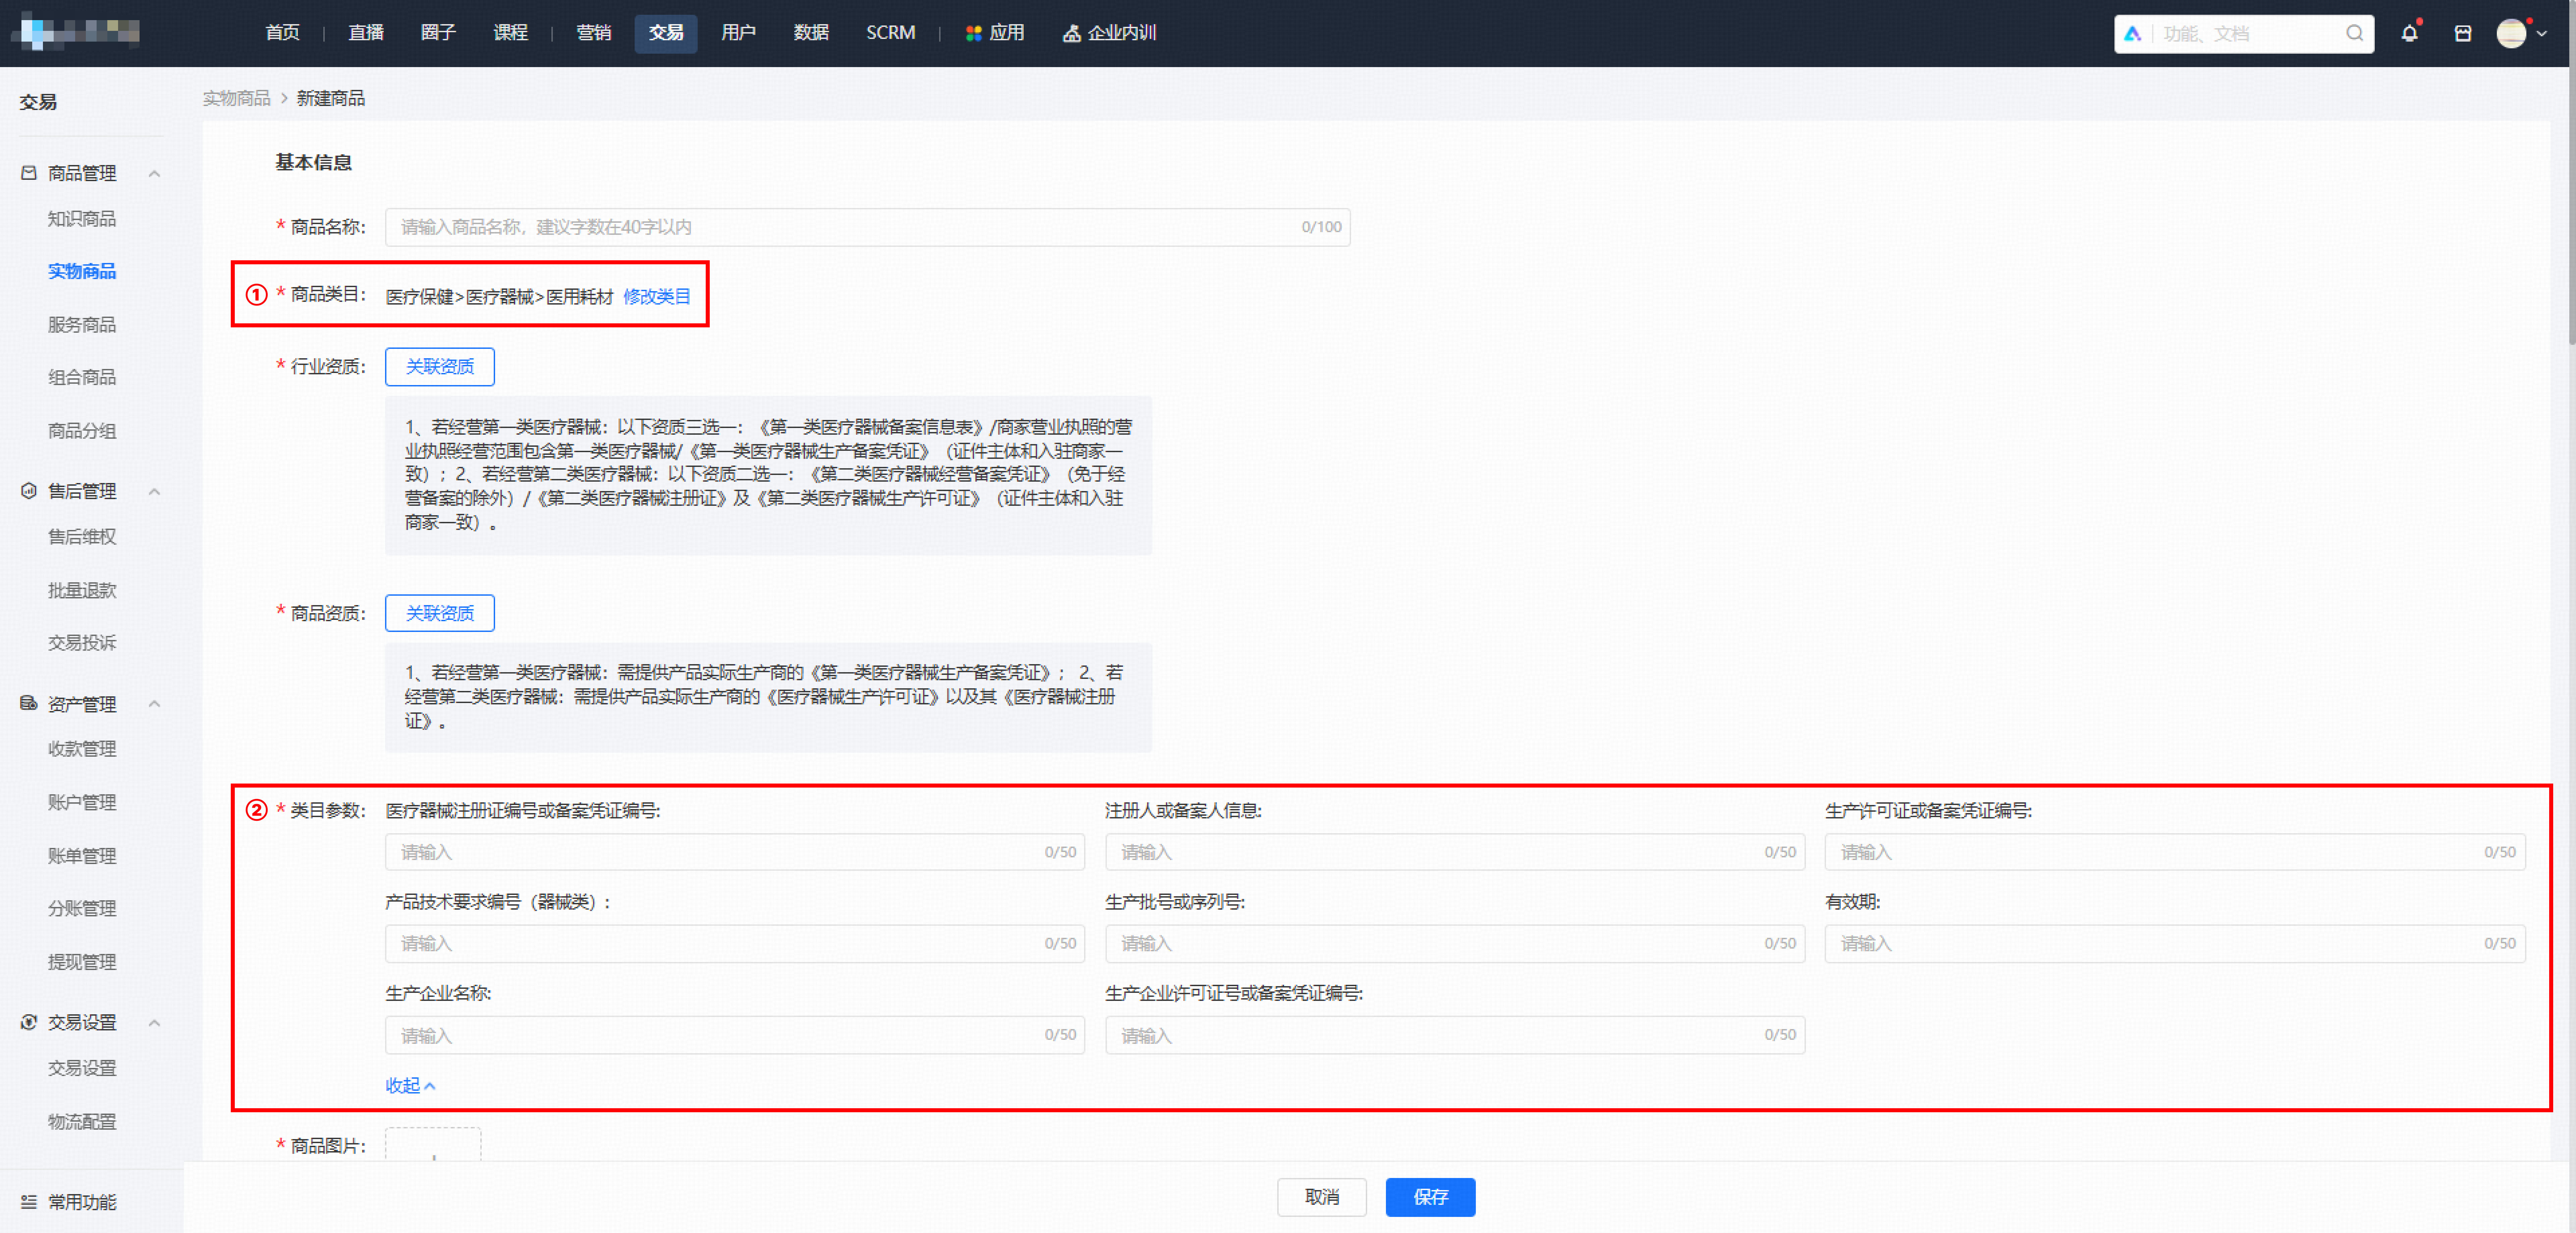Open 服务商品 in sidebar
Image resolution: width=2576 pixels, height=1233 pixels.
(82, 325)
